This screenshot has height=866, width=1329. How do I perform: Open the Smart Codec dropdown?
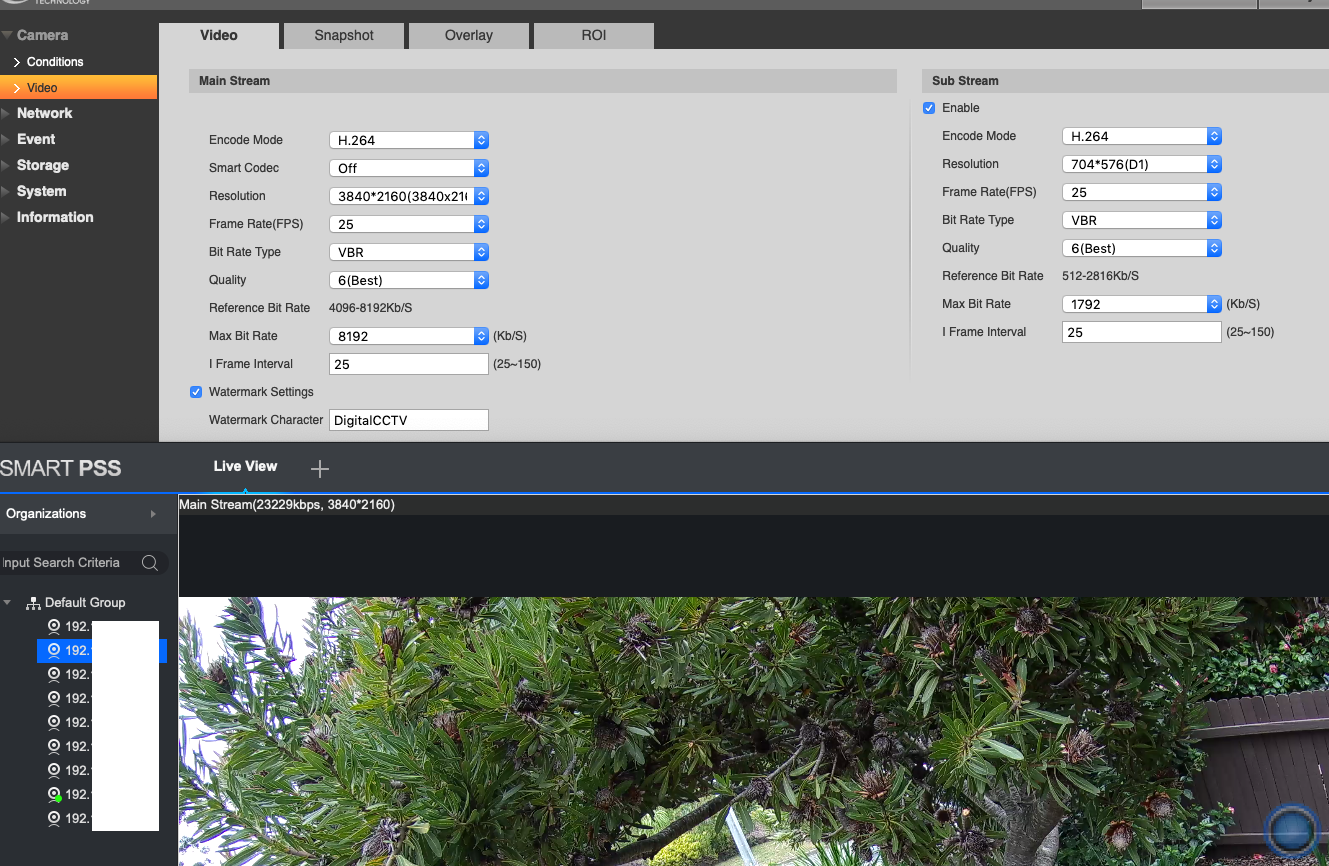(x=409, y=168)
